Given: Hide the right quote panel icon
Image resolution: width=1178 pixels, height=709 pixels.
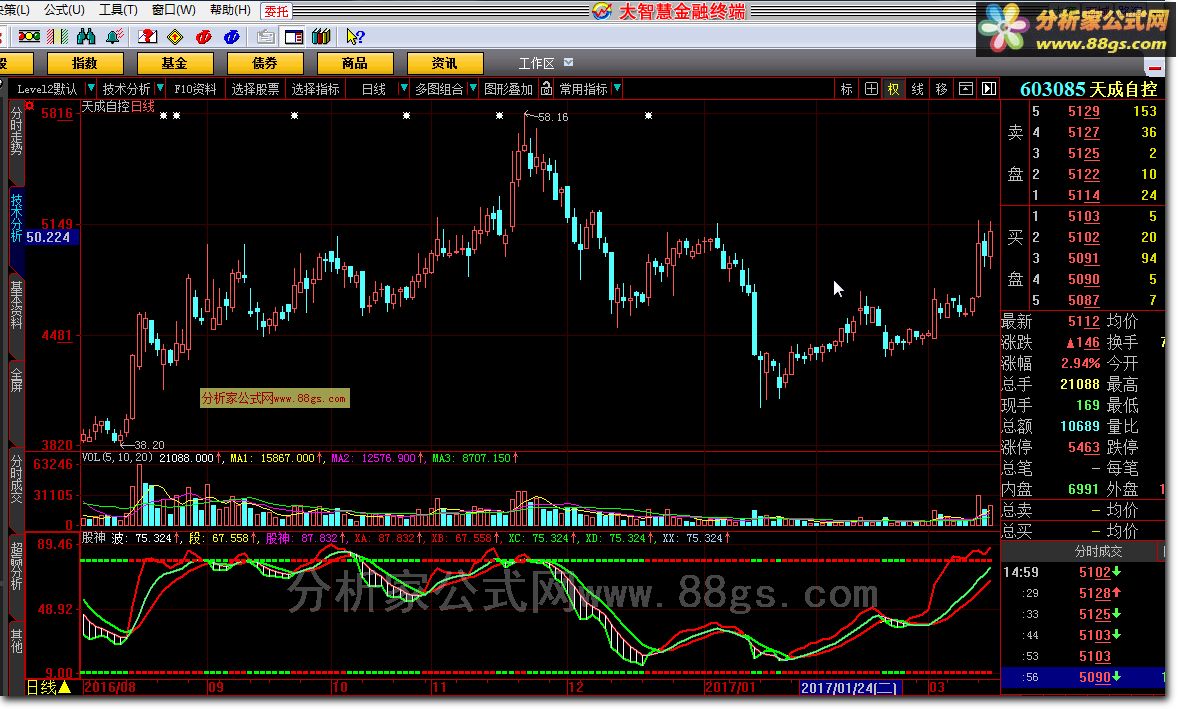Looking at the screenshot, I should coord(989,89).
